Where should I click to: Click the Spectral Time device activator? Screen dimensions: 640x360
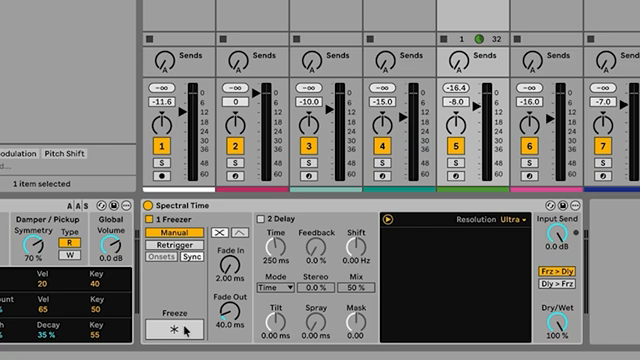click(x=148, y=205)
